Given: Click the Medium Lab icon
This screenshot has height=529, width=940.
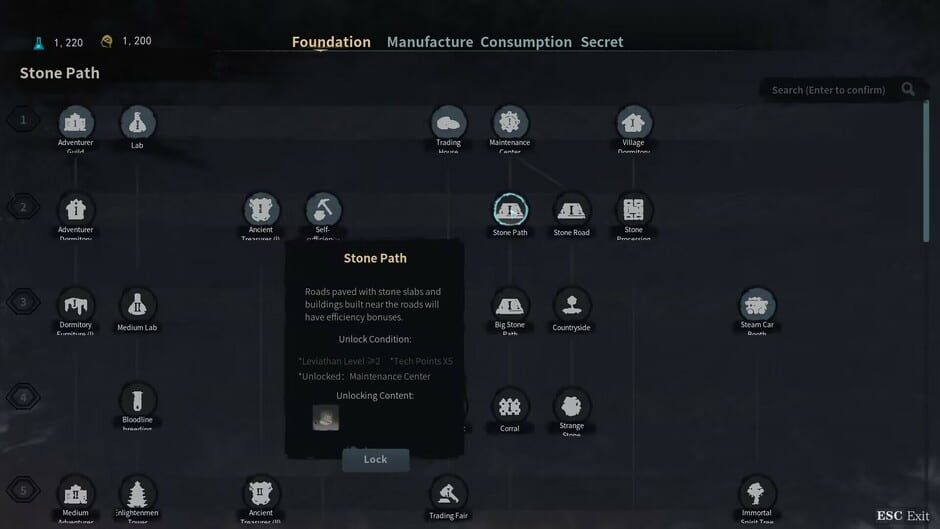Looking at the screenshot, I should pos(137,305).
